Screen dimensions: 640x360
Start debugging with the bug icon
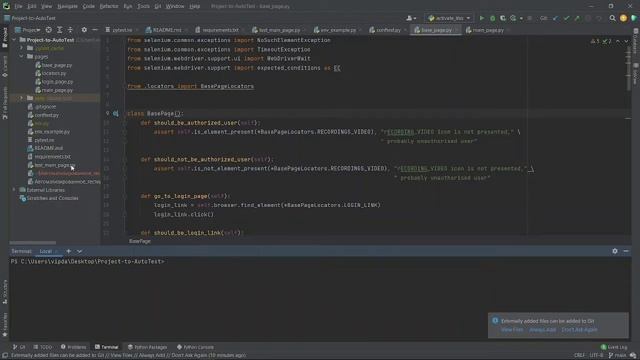point(492,18)
